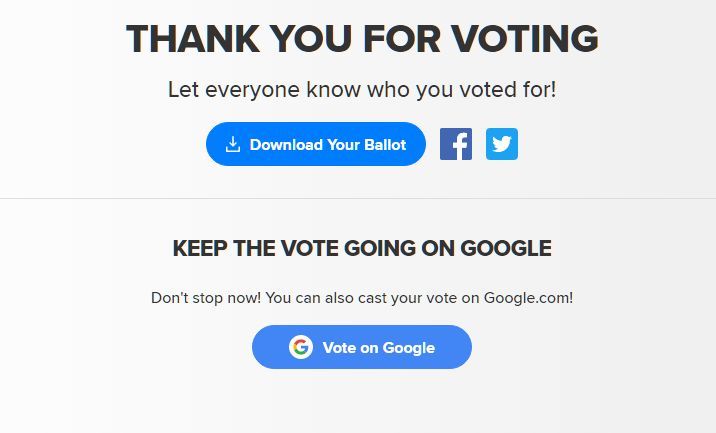The image size is (716, 433).
Task: Click the horizontal divider line between sections
Action: pyautogui.click(x=358, y=198)
